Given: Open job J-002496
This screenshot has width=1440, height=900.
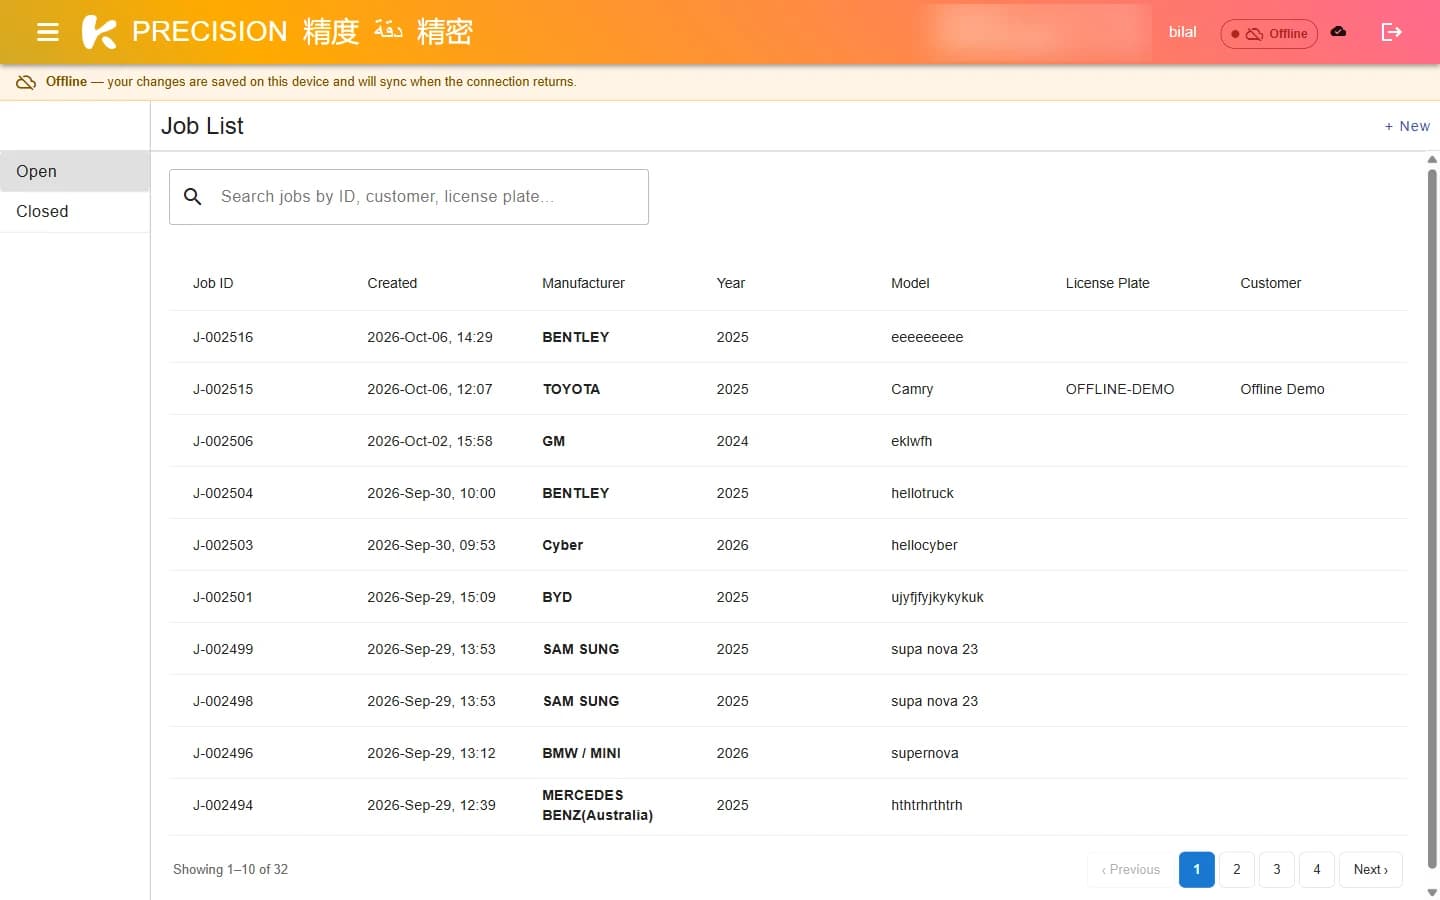Looking at the screenshot, I should (x=788, y=753).
